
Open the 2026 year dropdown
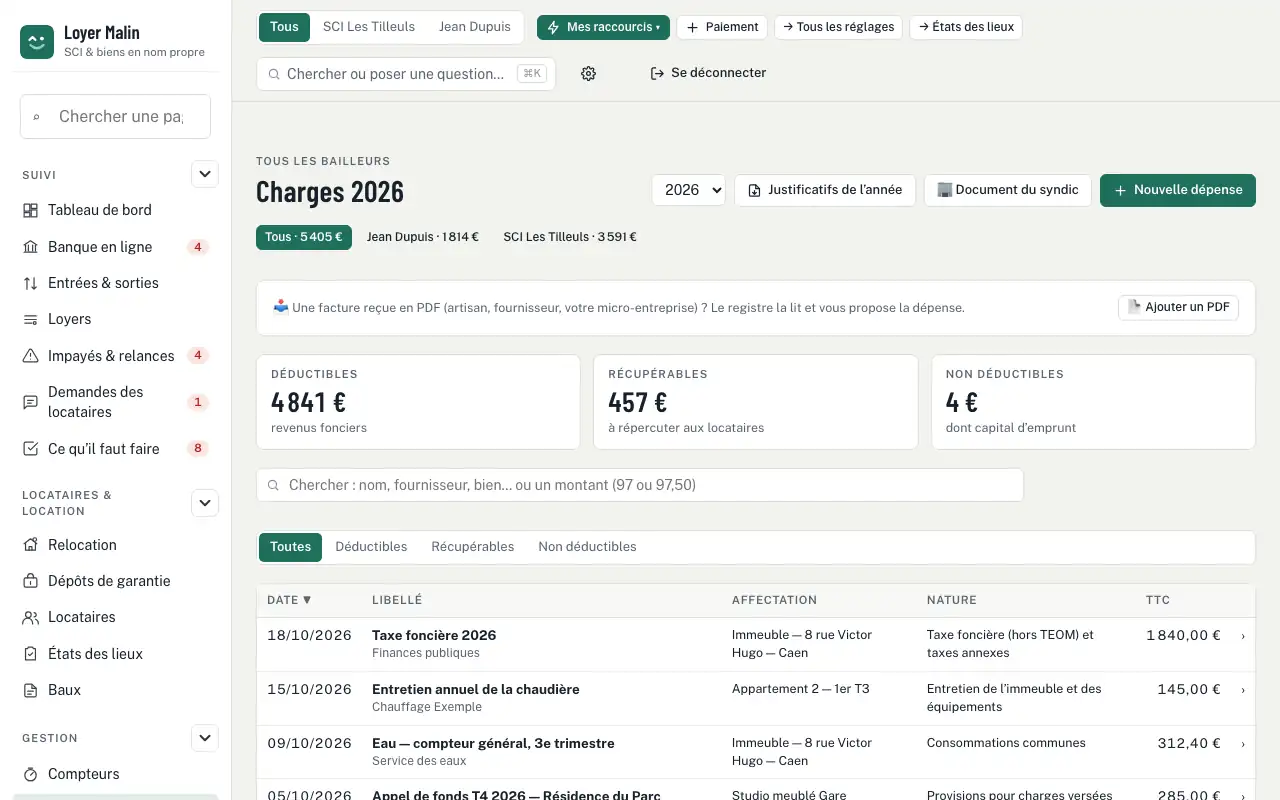(689, 190)
